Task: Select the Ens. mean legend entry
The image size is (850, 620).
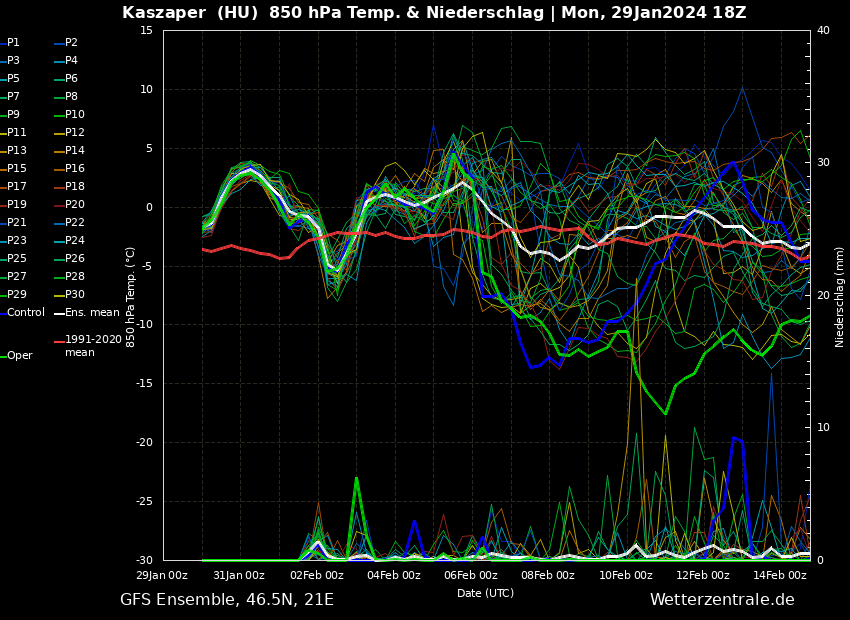Action: 92,313
